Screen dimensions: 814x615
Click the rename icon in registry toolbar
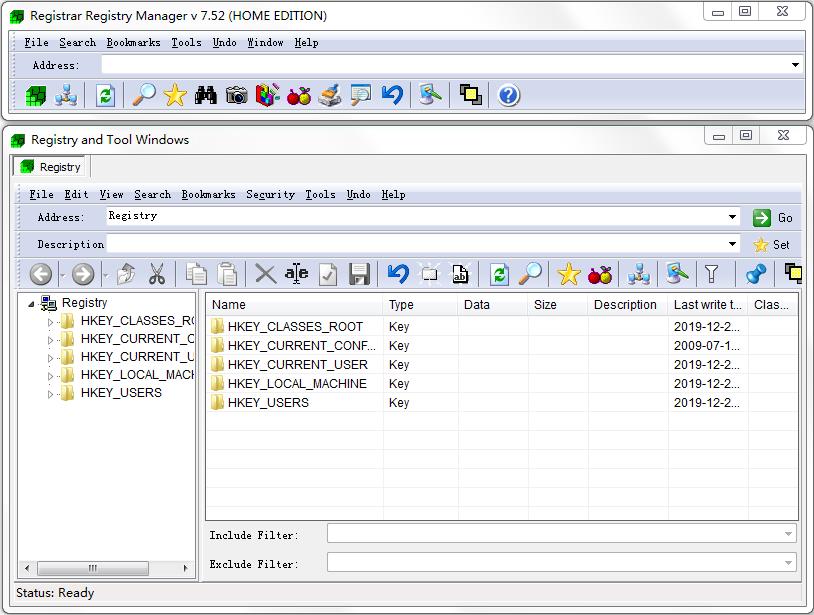[296, 274]
